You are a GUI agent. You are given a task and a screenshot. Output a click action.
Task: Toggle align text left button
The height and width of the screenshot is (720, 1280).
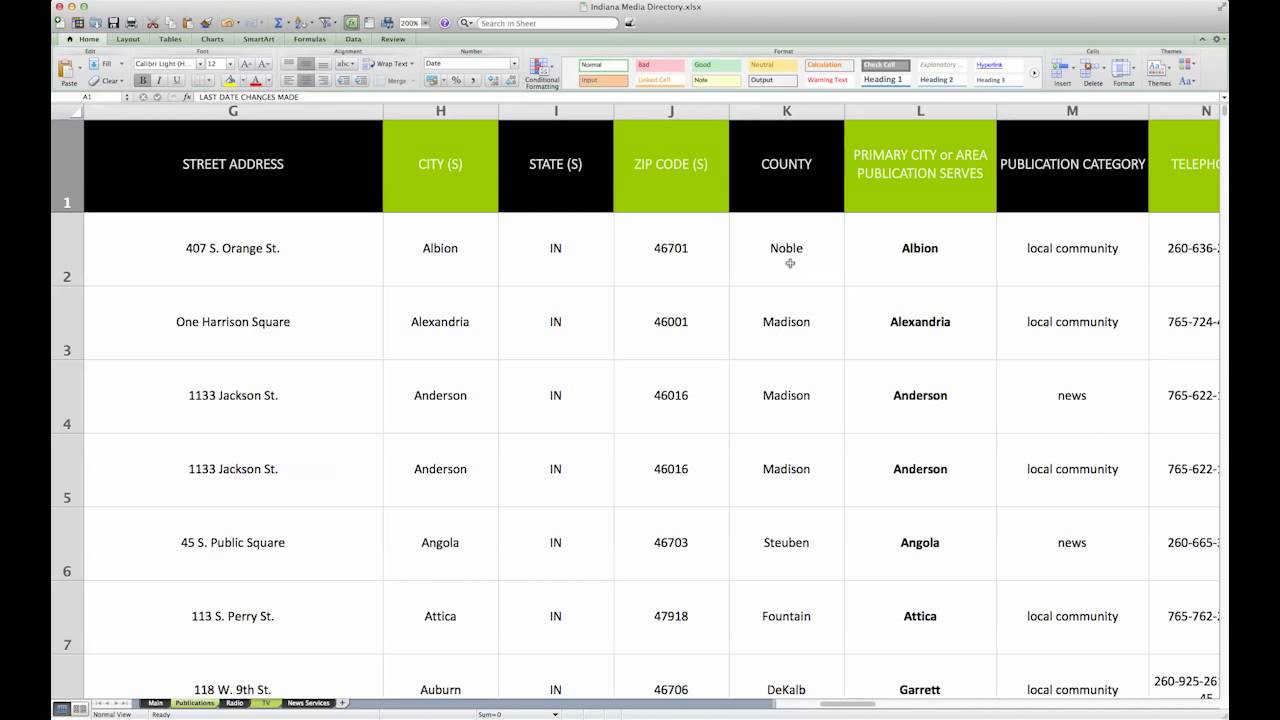coord(290,81)
